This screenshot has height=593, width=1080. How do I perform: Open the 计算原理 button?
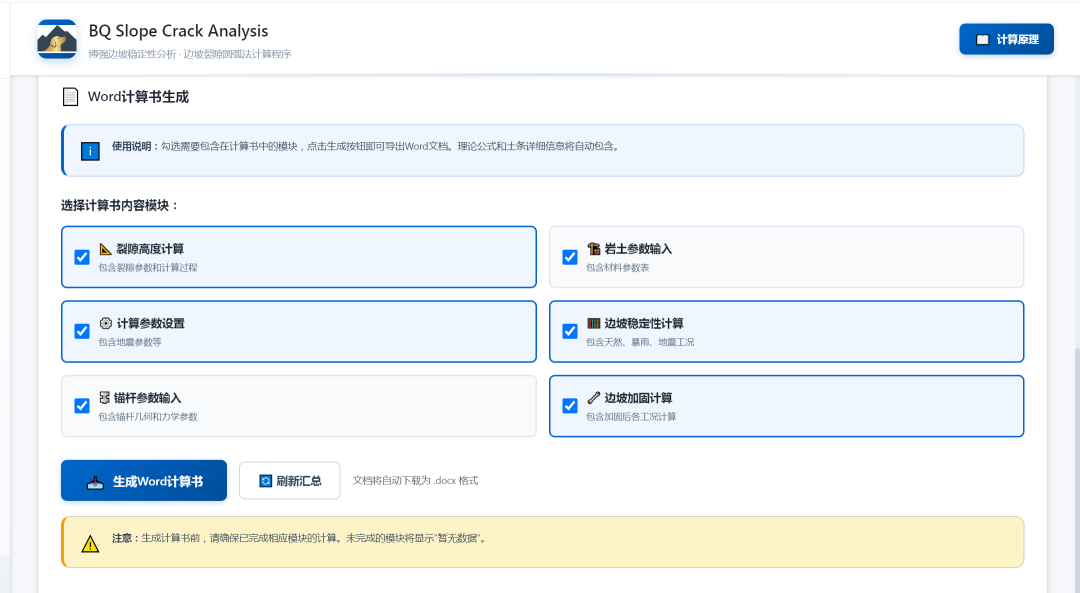1006,39
